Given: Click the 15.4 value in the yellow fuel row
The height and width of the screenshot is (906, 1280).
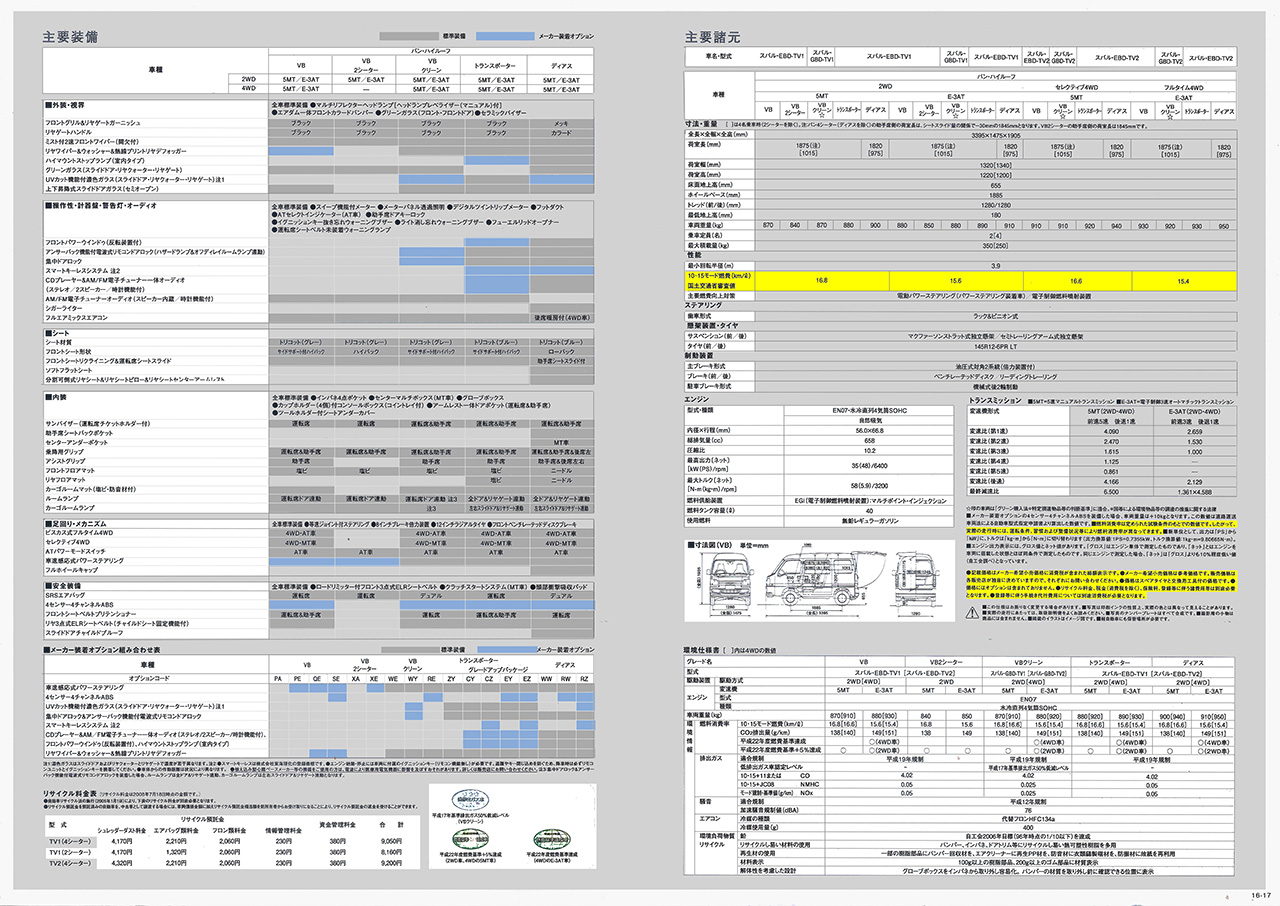Looking at the screenshot, I should click(1183, 281).
